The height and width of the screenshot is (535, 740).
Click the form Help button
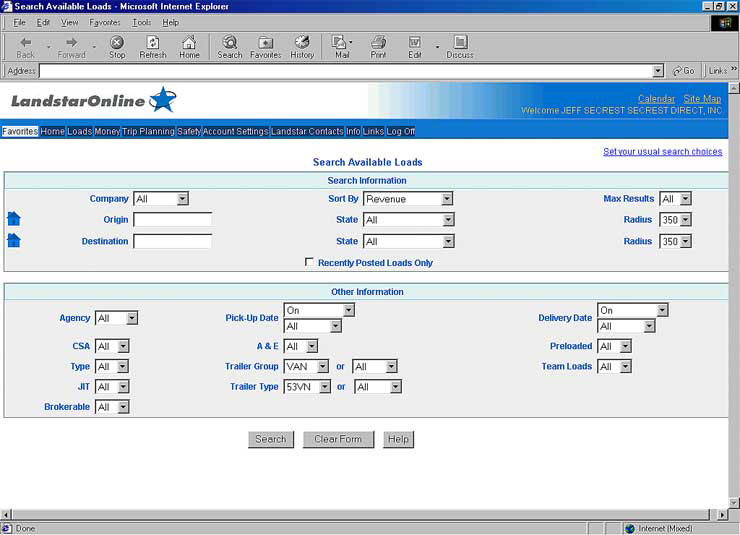[398, 439]
